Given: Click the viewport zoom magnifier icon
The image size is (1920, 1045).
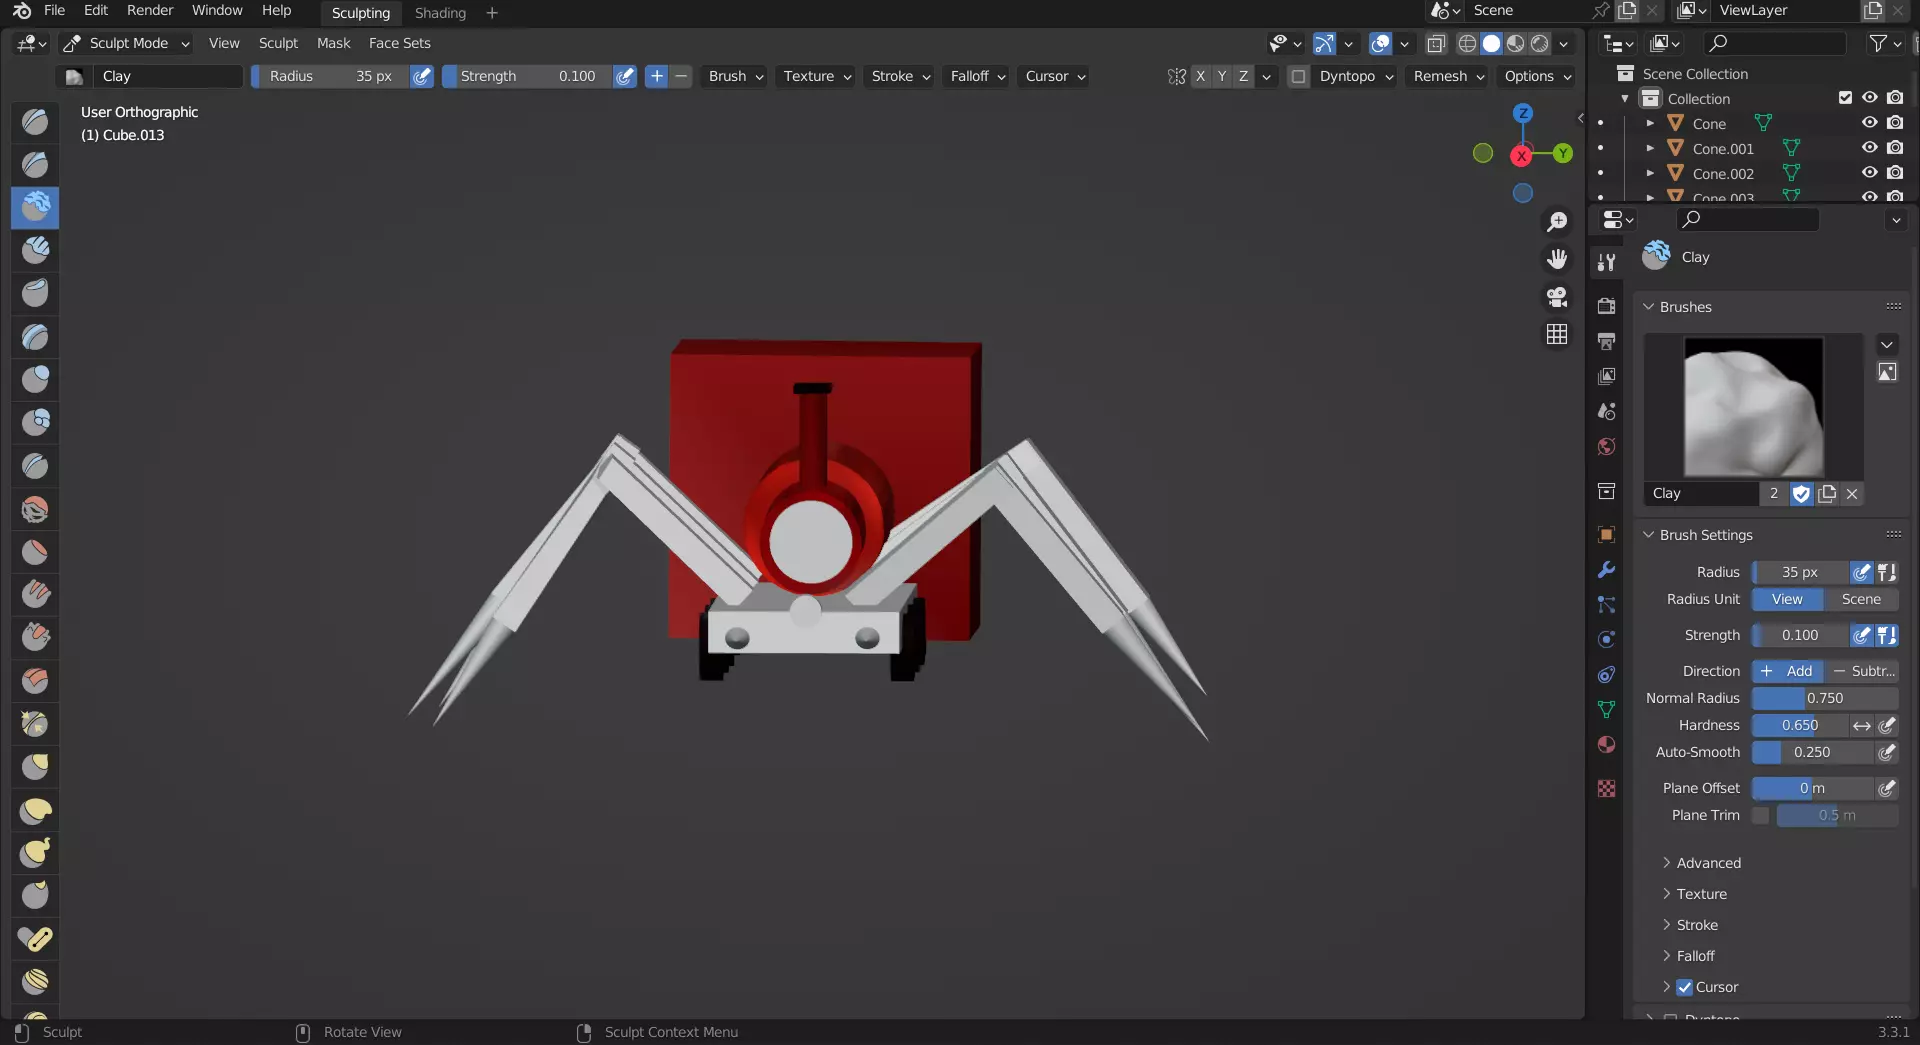Looking at the screenshot, I should pyautogui.click(x=1557, y=222).
